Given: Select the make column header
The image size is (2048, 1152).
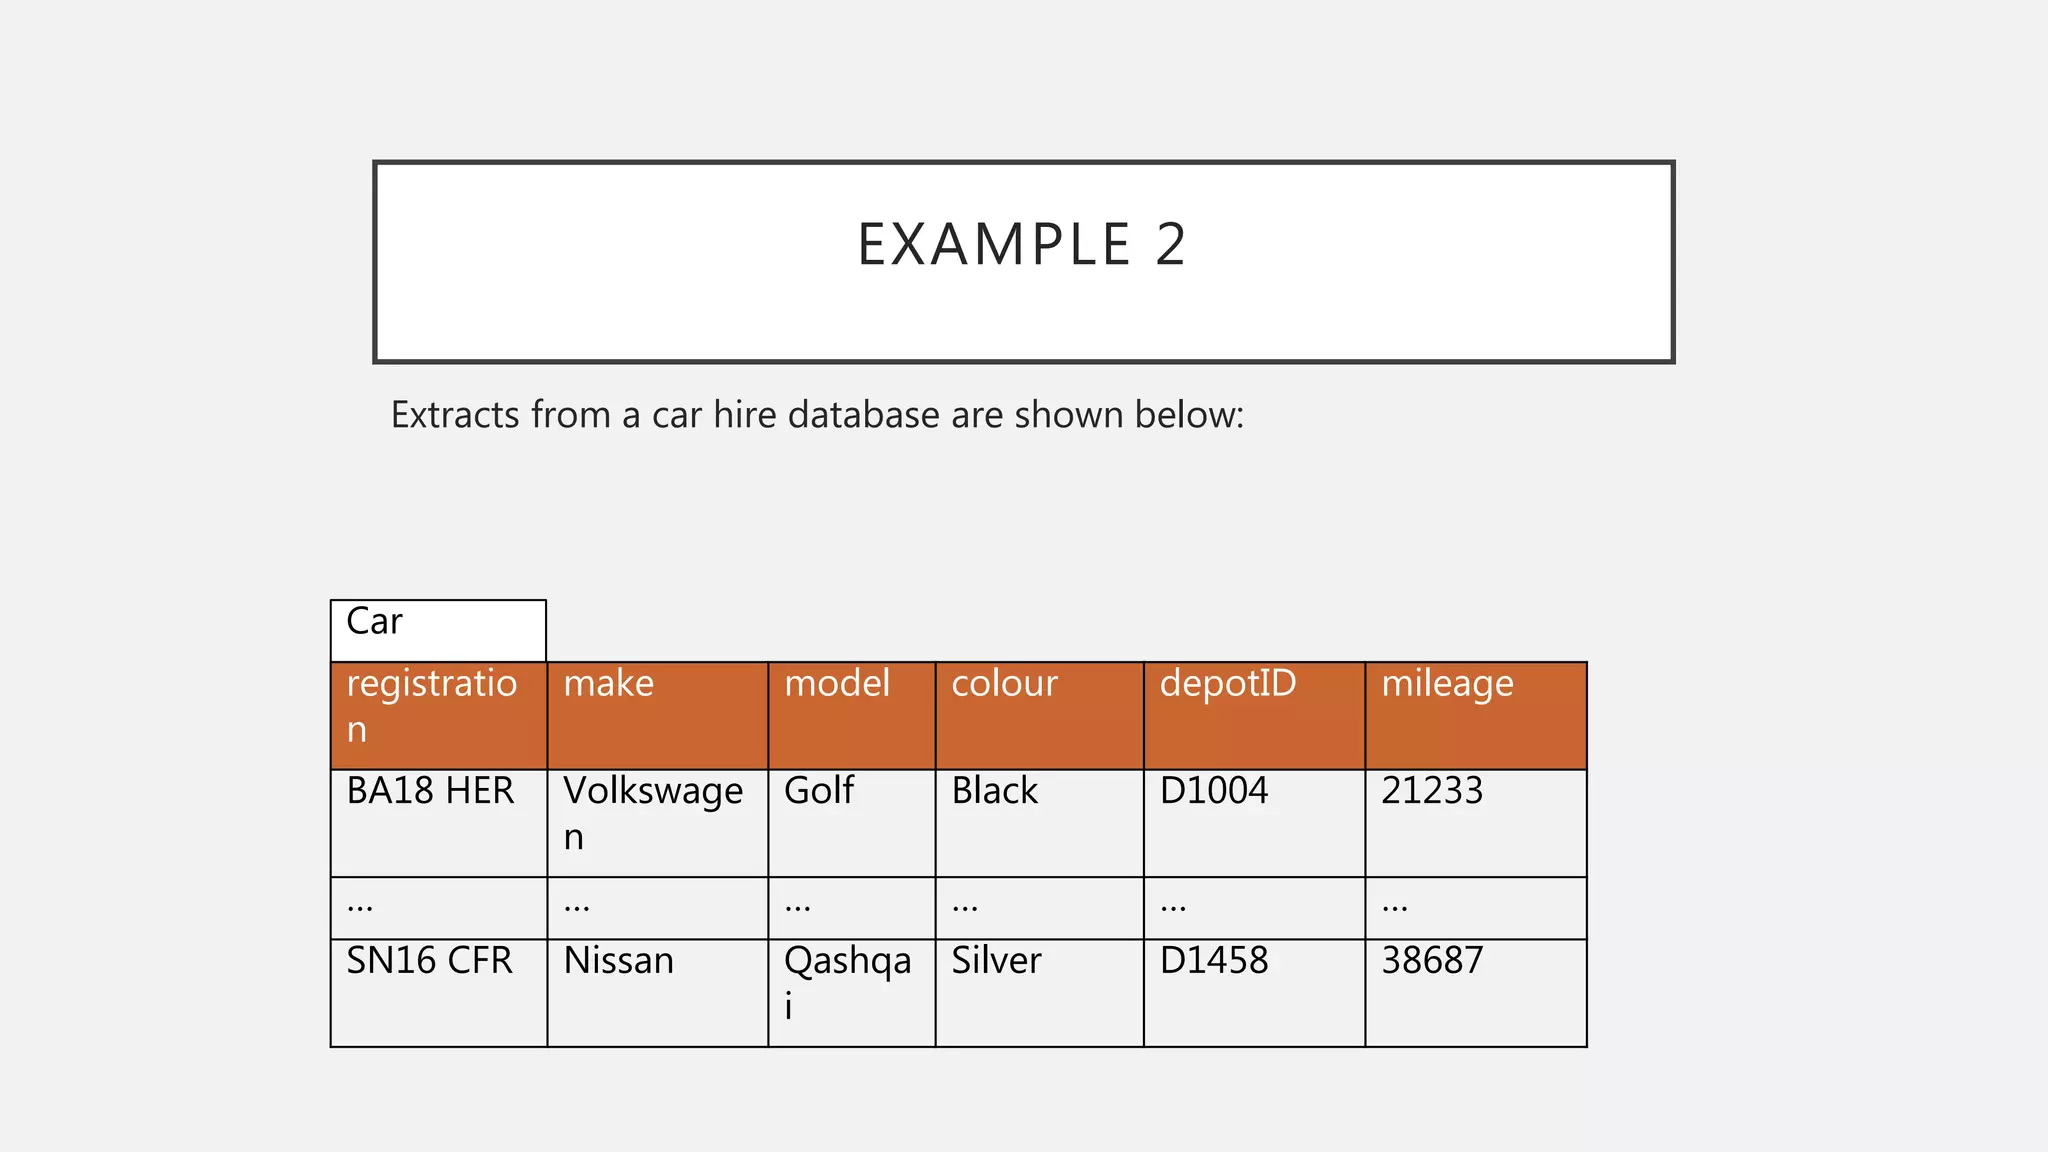Looking at the screenshot, I should 658,716.
